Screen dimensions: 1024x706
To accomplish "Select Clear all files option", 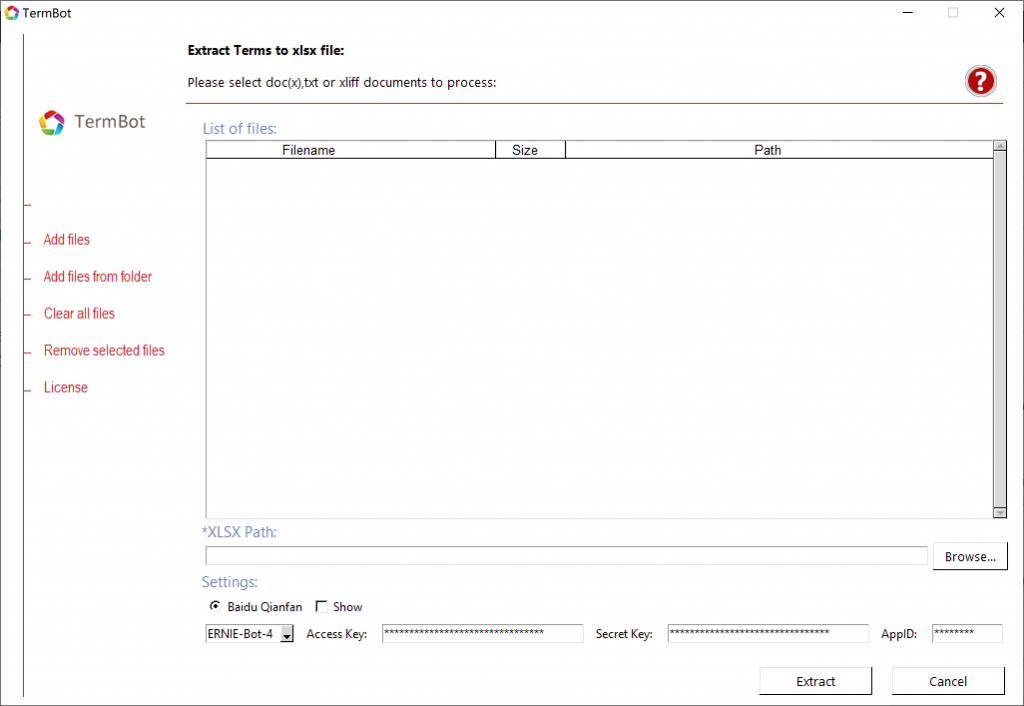I will pos(79,314).
